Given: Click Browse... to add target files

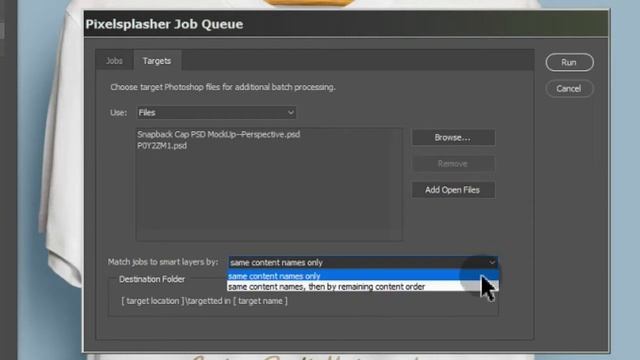Looking at the screenshot, I should (453, 138).
